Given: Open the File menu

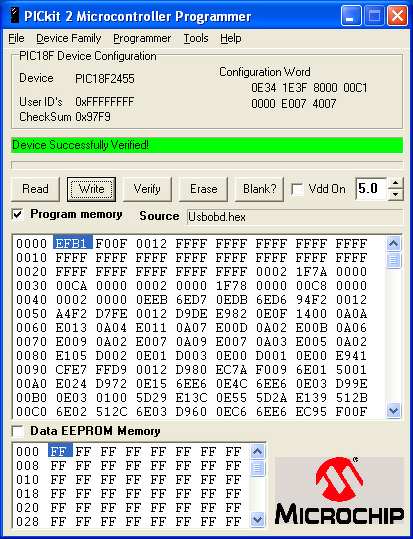Looking at the screenshot, I should tap(16, 38).
